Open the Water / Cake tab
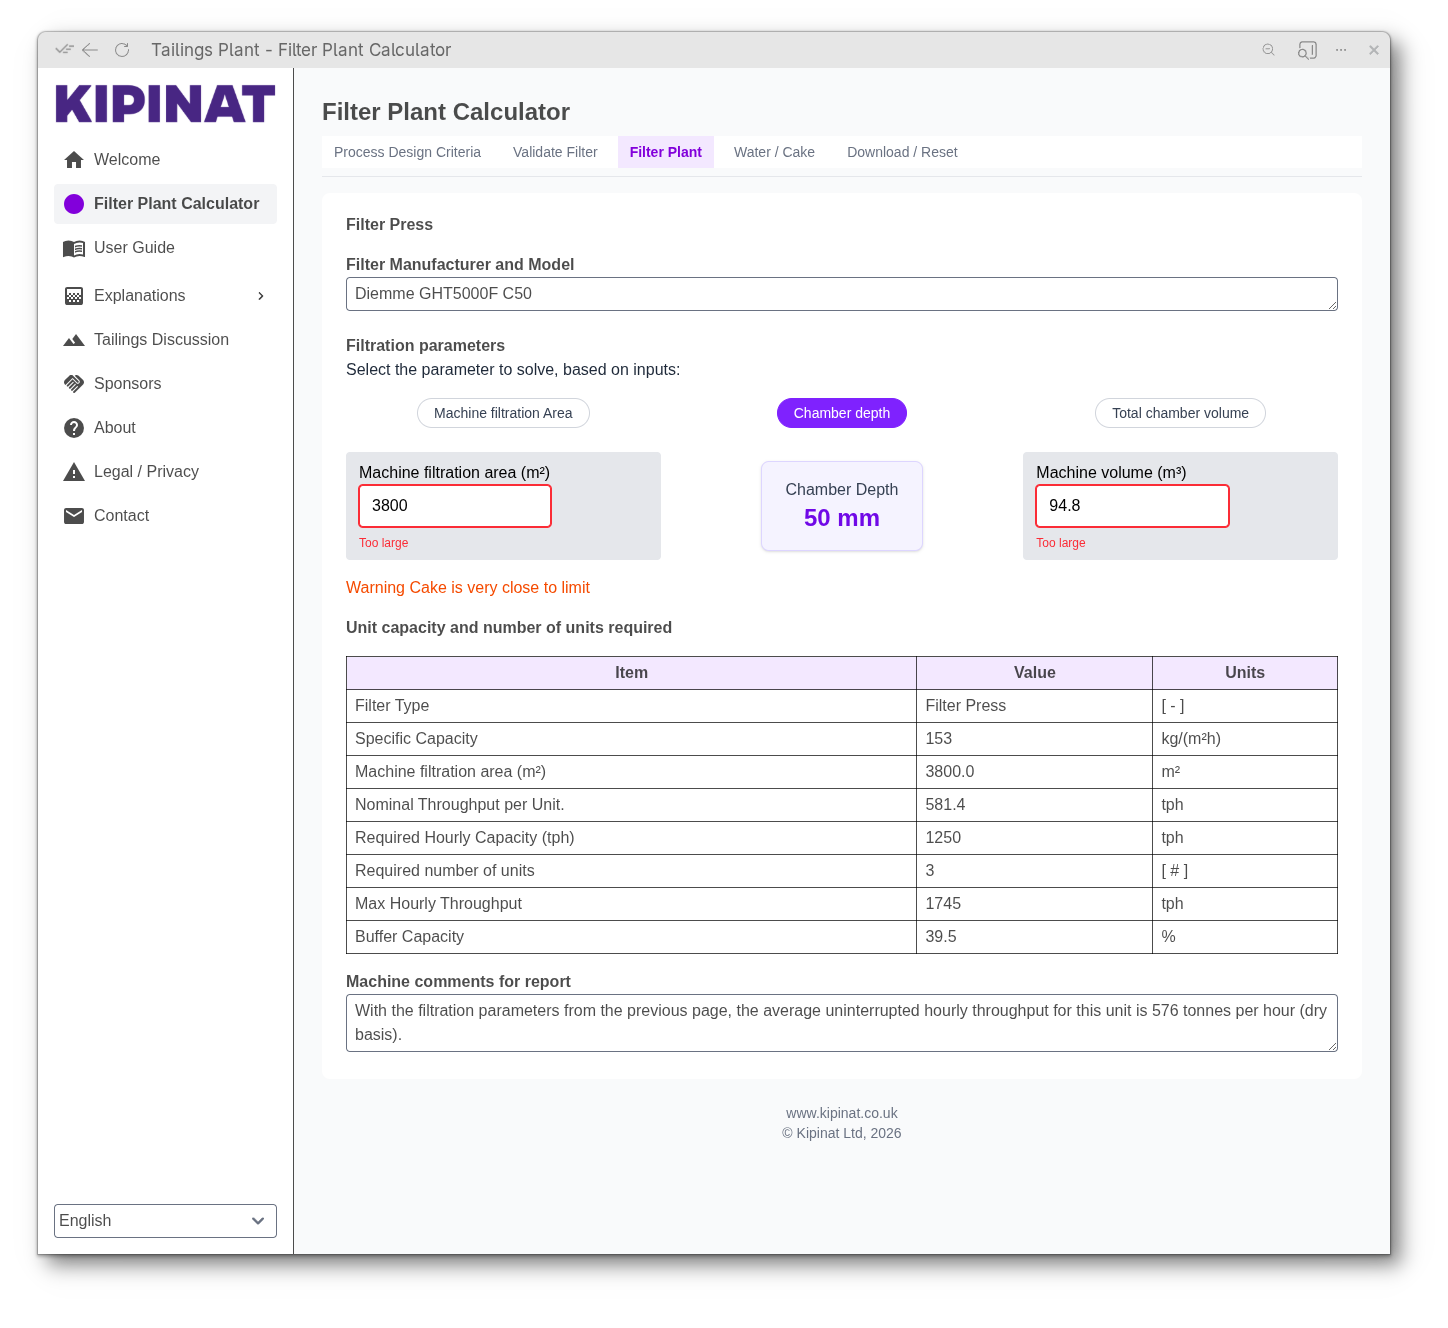The width and height of the screenshot is (1448, 1328). [774, 152]
